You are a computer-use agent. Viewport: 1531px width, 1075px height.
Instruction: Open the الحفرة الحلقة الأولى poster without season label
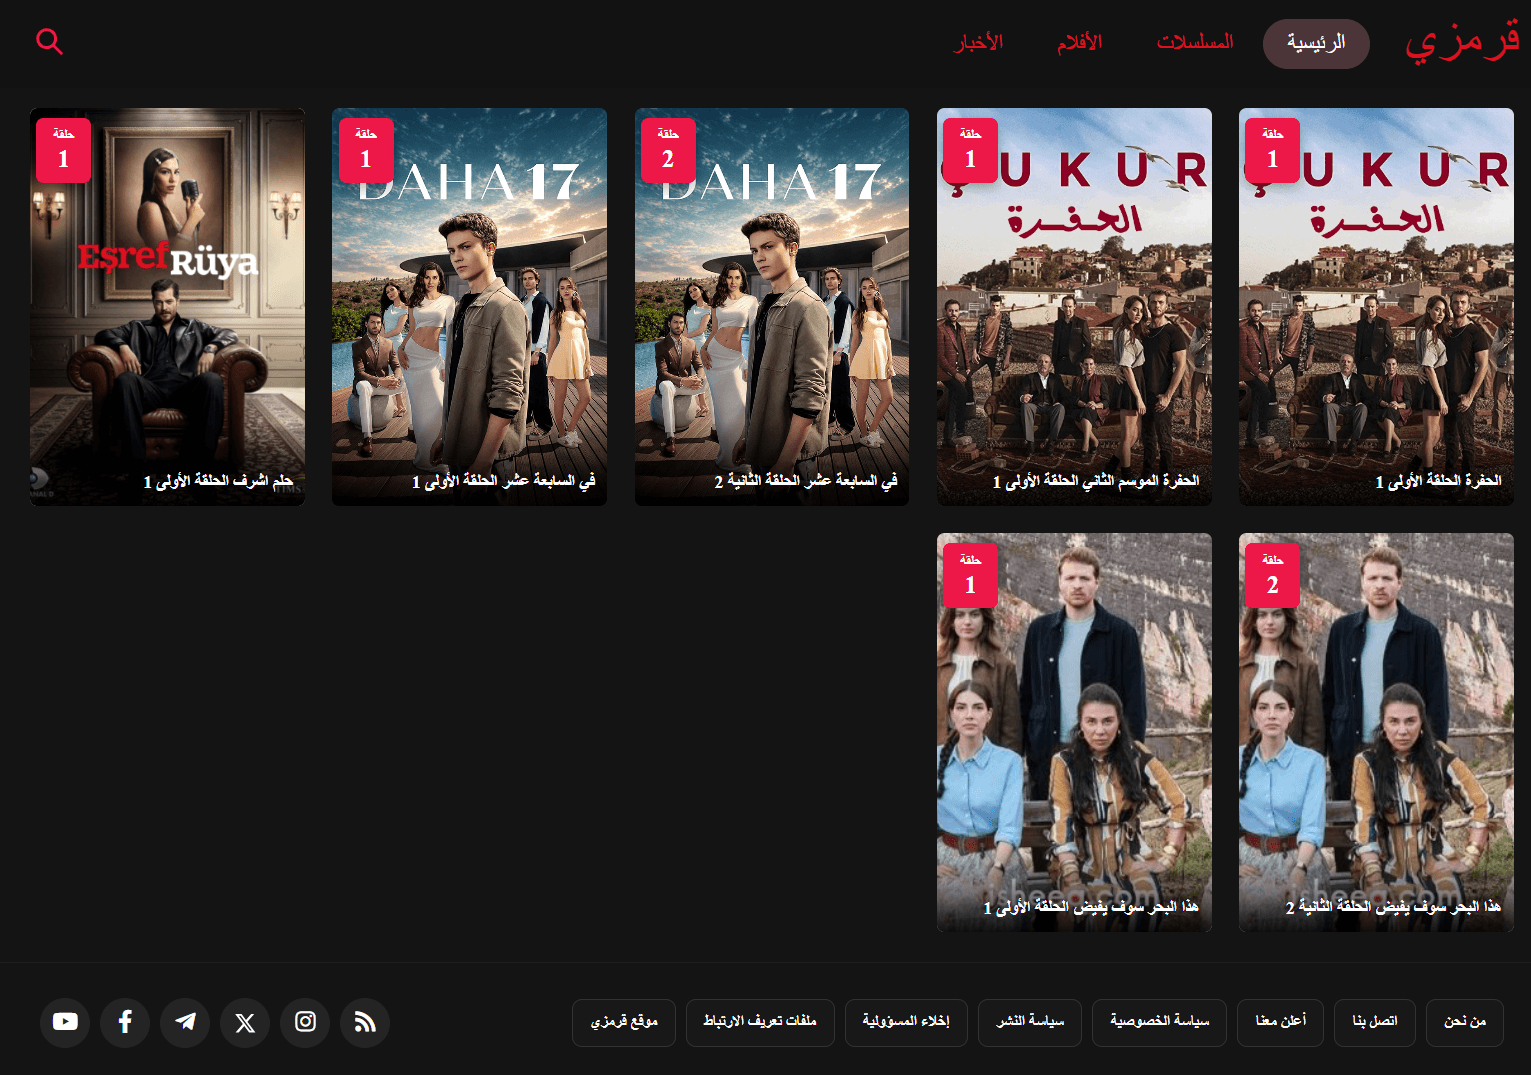coord(1376,307)
